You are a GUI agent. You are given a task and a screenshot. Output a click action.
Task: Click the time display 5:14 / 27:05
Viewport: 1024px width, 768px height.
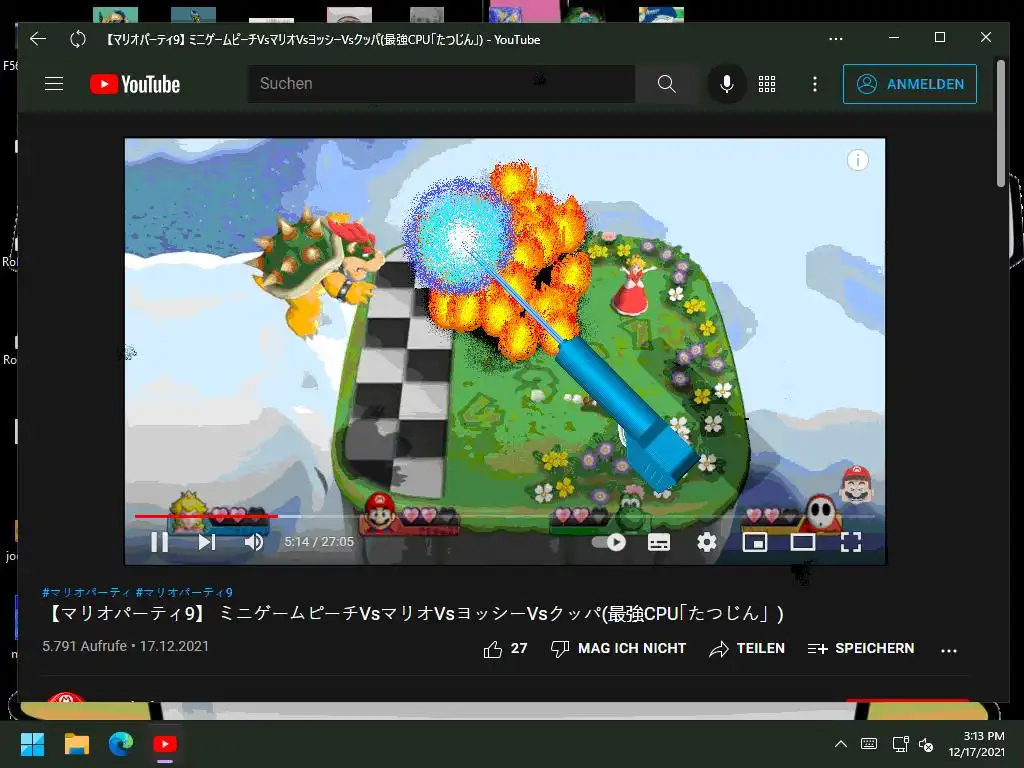click(x=319, y=542)
